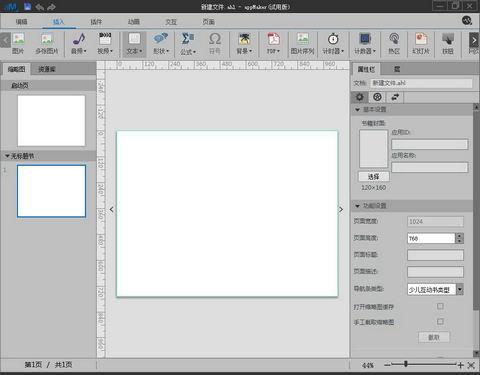Click the page height stepper arrows
The image size is (480, 375).
460,238
